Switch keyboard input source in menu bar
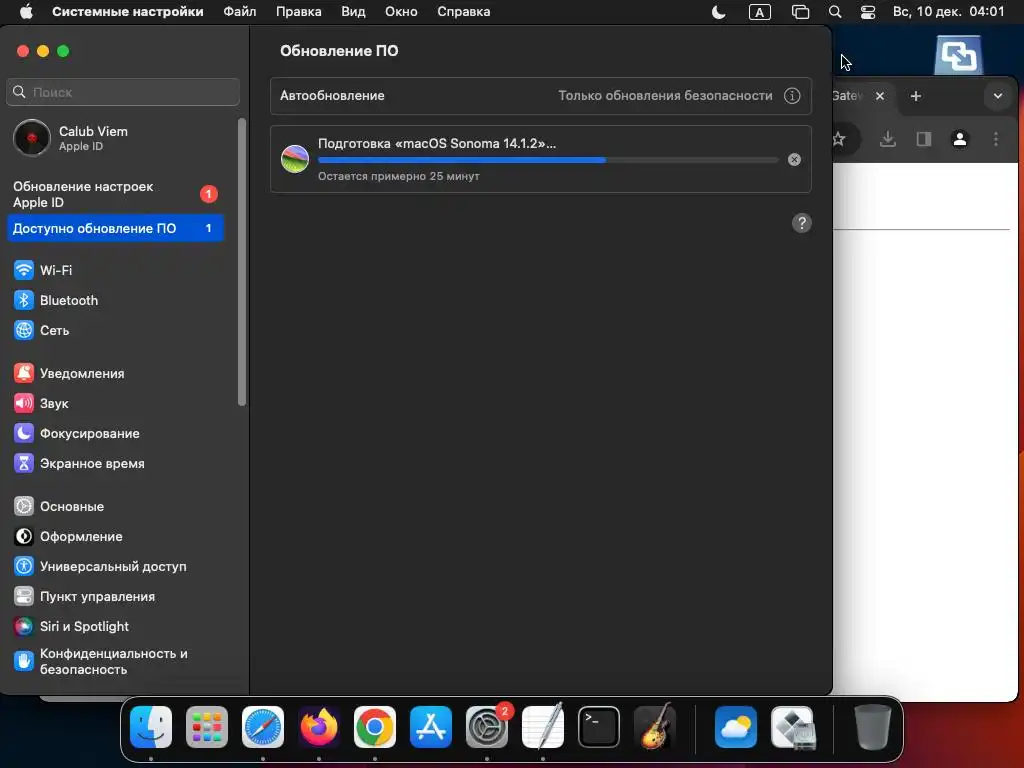The height and width of the screenshot is (768, 1024). click(x=760, y=12)
